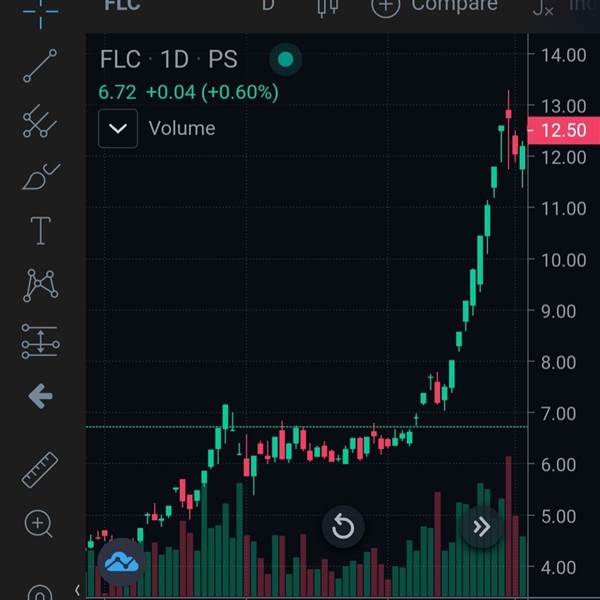Select the brush drawing tool

tap(41, 176)
